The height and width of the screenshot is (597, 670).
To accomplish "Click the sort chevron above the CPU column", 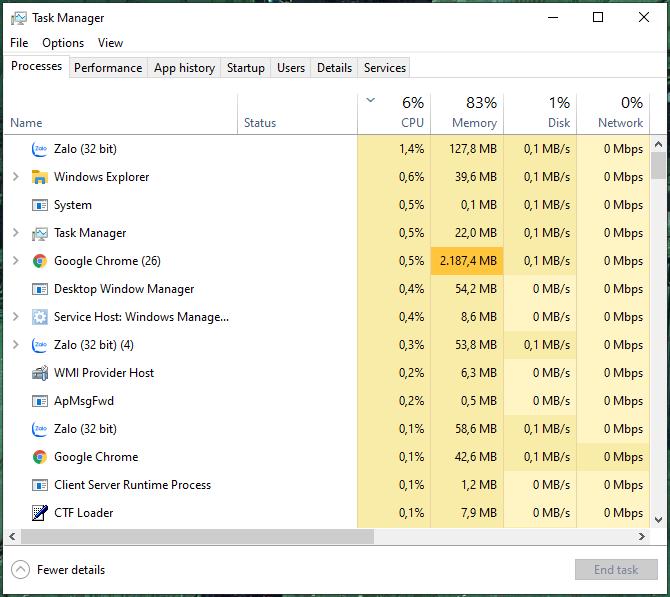I will coord(370,100).
